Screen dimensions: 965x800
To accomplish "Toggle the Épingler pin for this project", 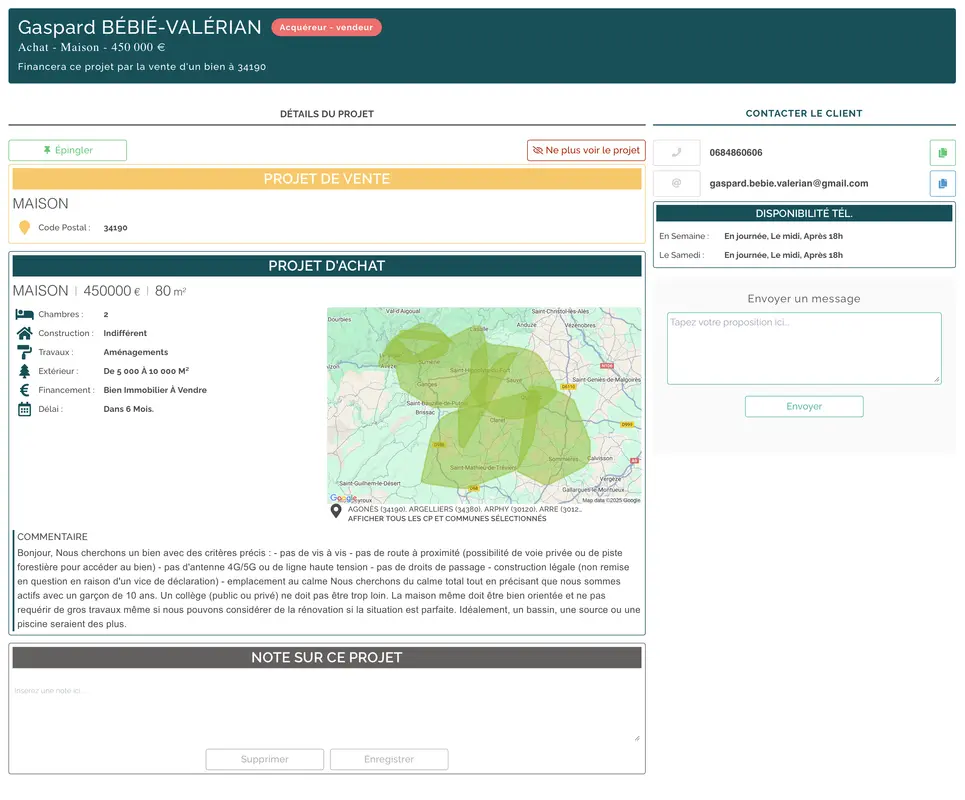I will click(68, 150).
